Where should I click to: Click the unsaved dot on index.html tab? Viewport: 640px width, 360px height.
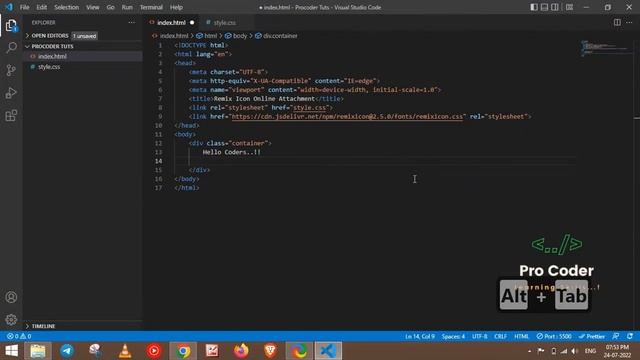(192, 22)
